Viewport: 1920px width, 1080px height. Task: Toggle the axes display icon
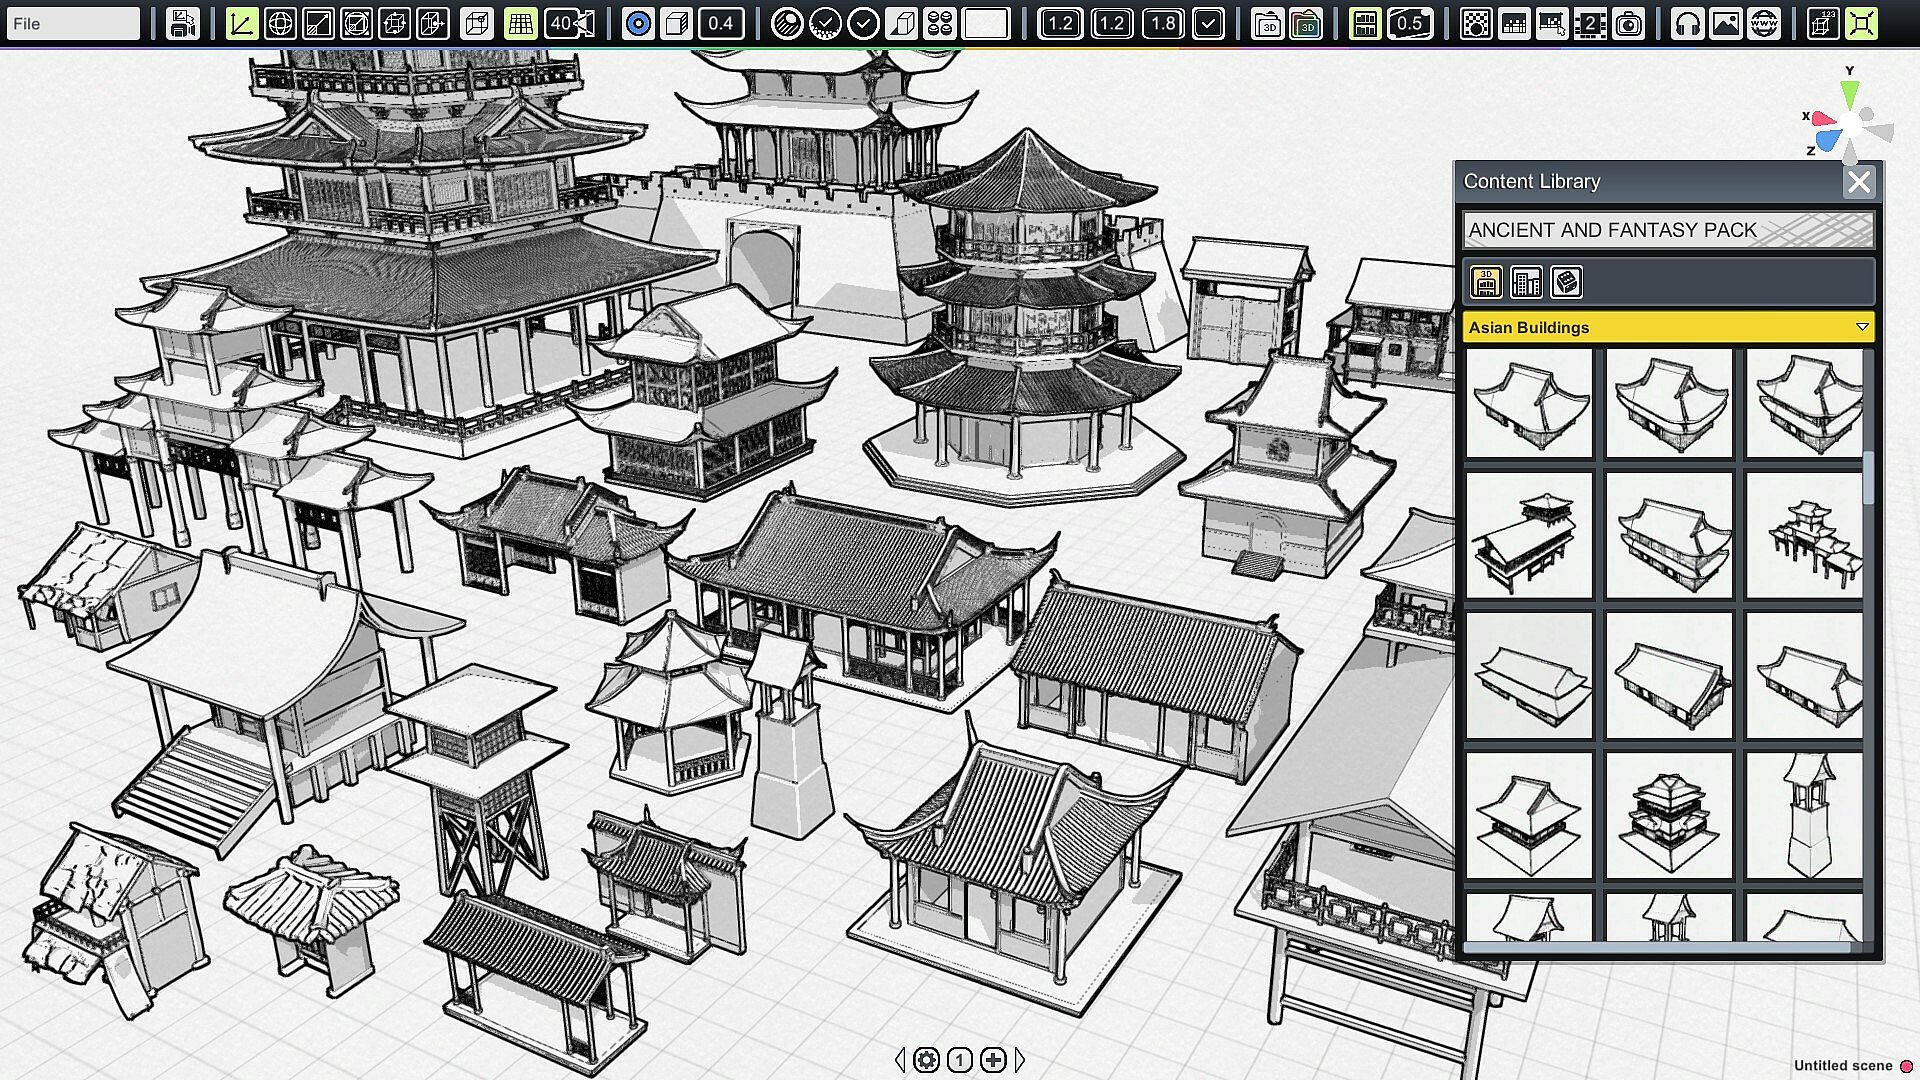(241, 23)
